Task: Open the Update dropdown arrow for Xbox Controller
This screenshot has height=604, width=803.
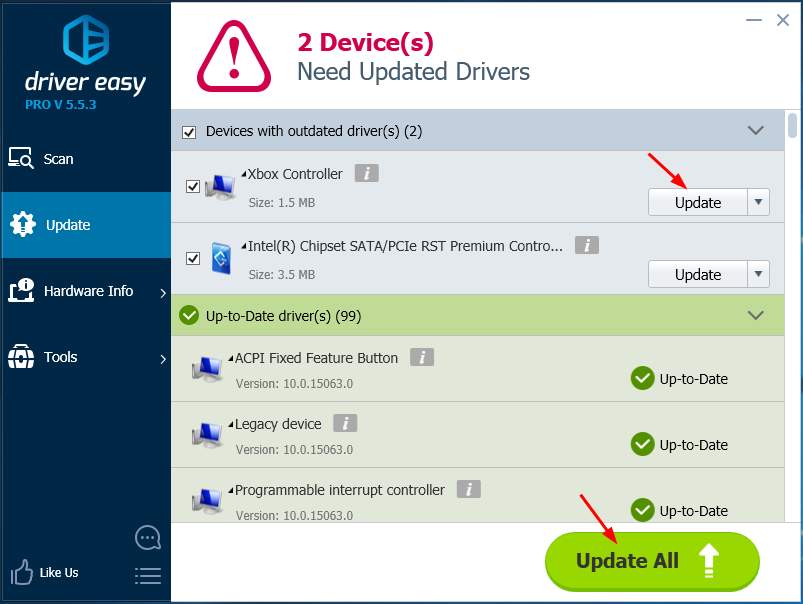Action: [x=758, y=202]
